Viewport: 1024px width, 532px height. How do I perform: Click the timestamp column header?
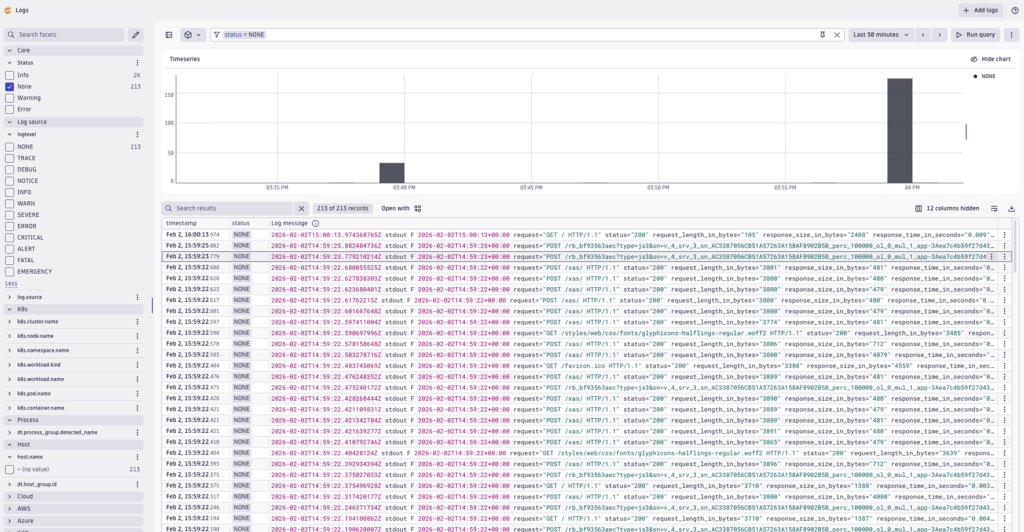click(181, 223)
